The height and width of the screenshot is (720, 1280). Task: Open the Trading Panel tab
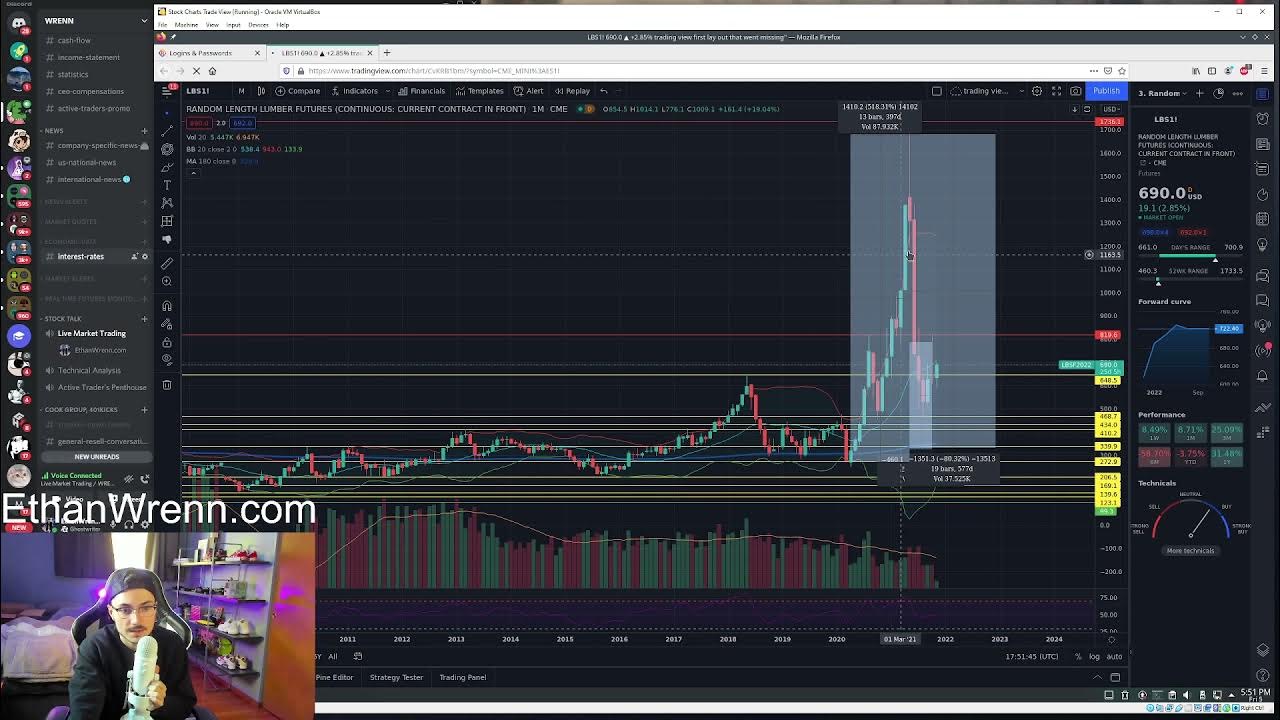(x=462, y=677)
